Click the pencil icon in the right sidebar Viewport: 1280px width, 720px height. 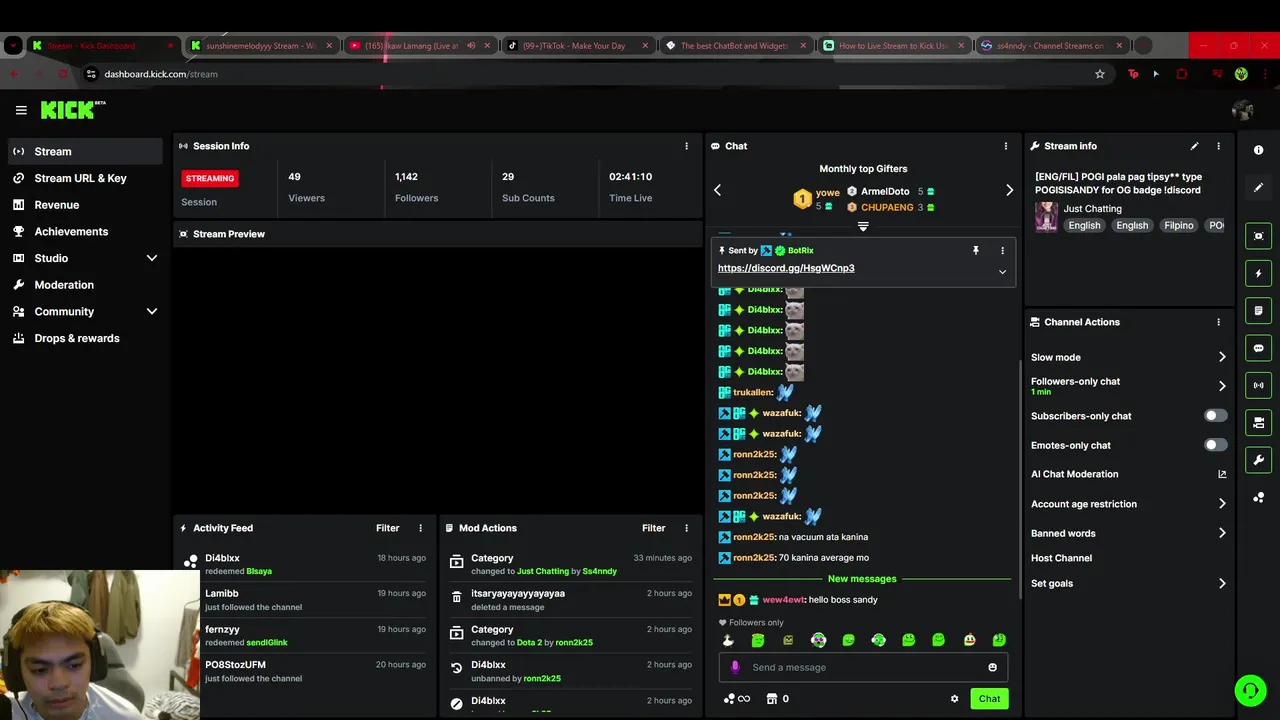pyautogui.click(x=1258, y=187)
